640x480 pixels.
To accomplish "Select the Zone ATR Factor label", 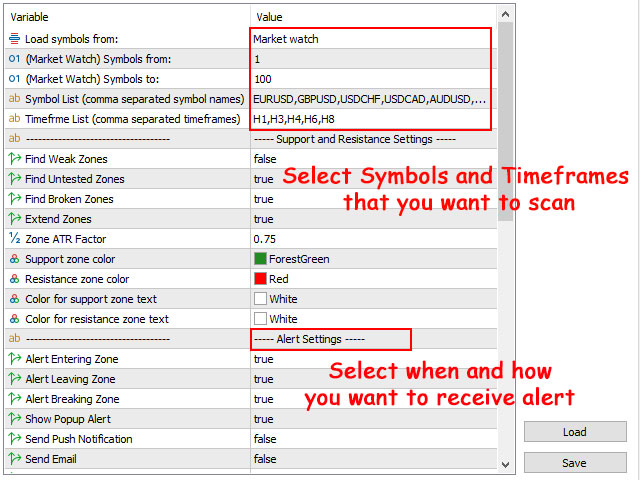I will (x=66, y=239).
